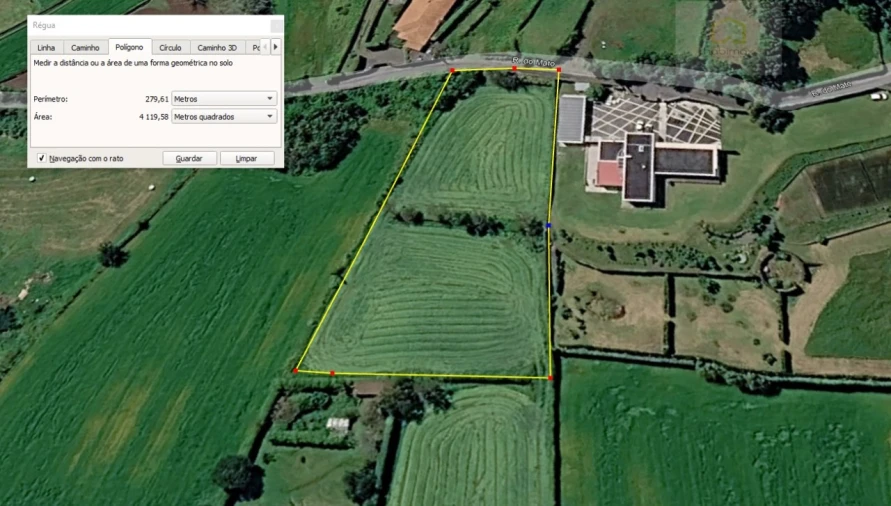Close the Régua dialog
This screenshot has height=506, width=891.
point(276,25)
